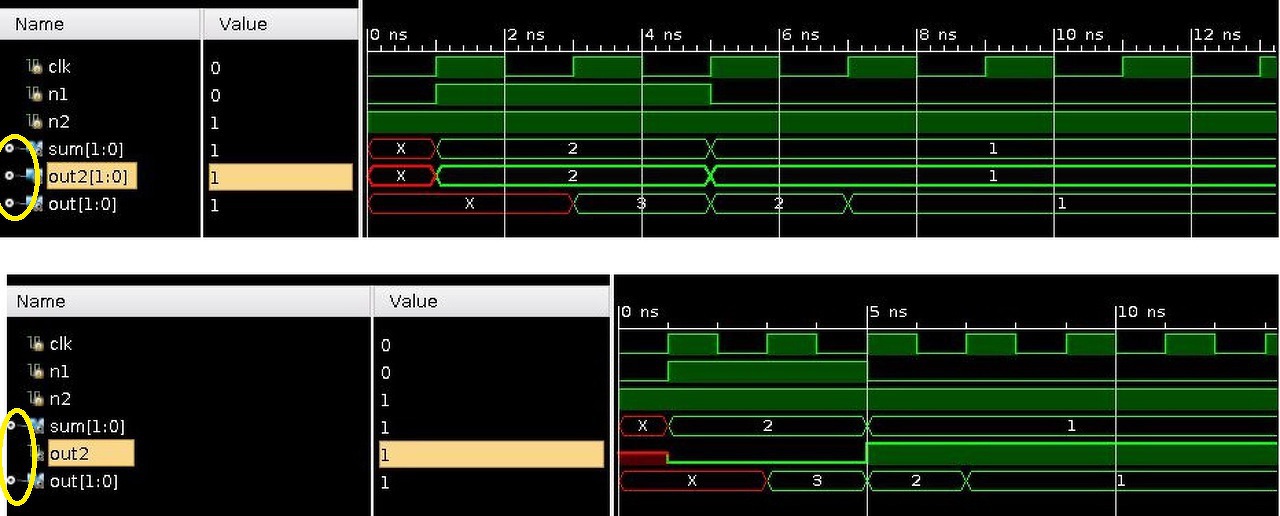Click clk signal icon in bottom panel
The width and height of the screenshot is (1280, 516).
tap(36, 344)
